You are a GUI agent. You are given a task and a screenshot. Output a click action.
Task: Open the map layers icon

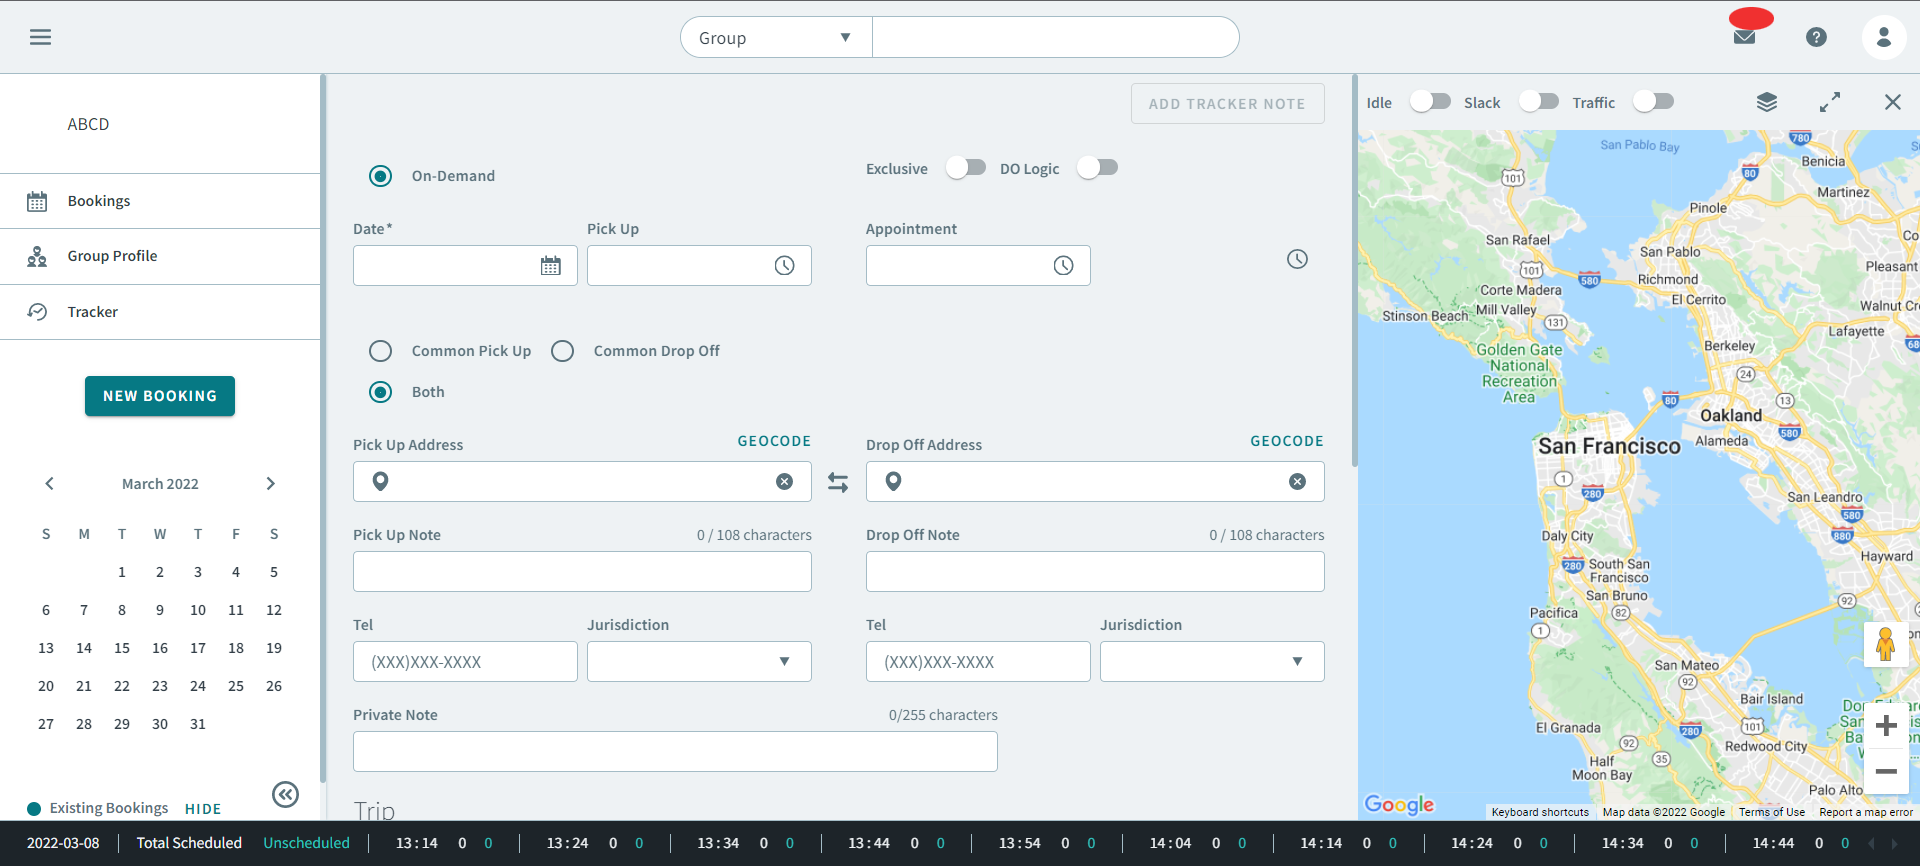[x=1767, y=102]
